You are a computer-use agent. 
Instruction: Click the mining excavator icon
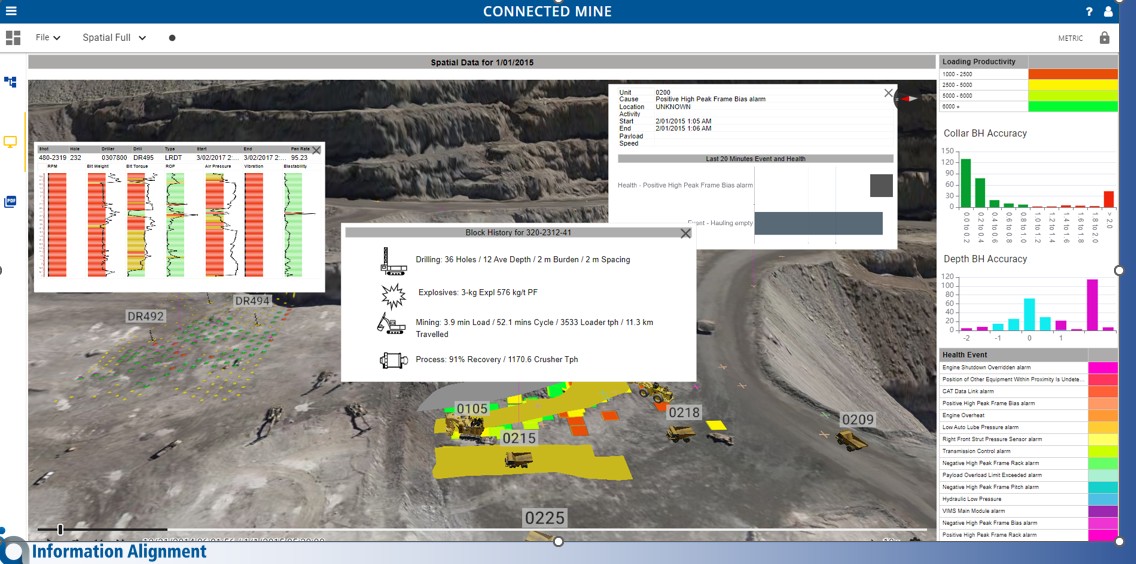(391, 324)
